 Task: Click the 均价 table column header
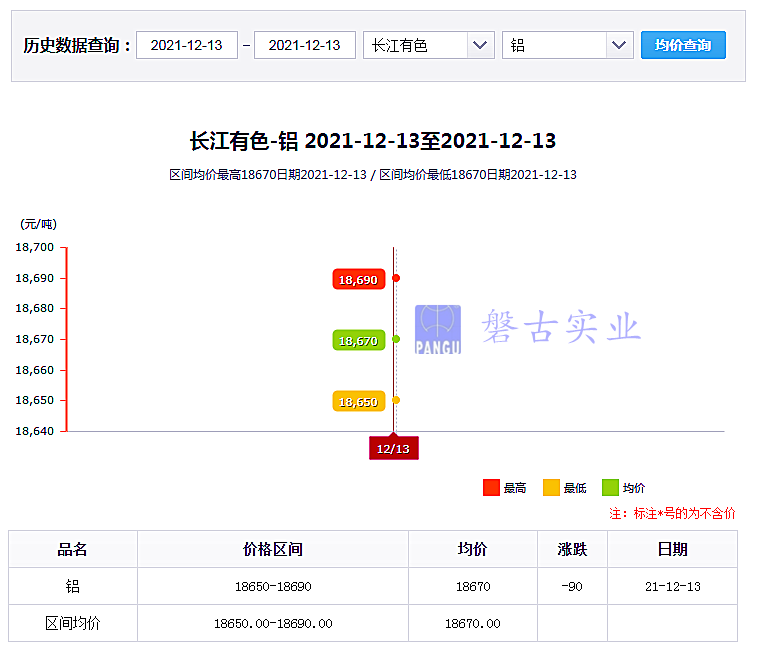pos(473,549)
